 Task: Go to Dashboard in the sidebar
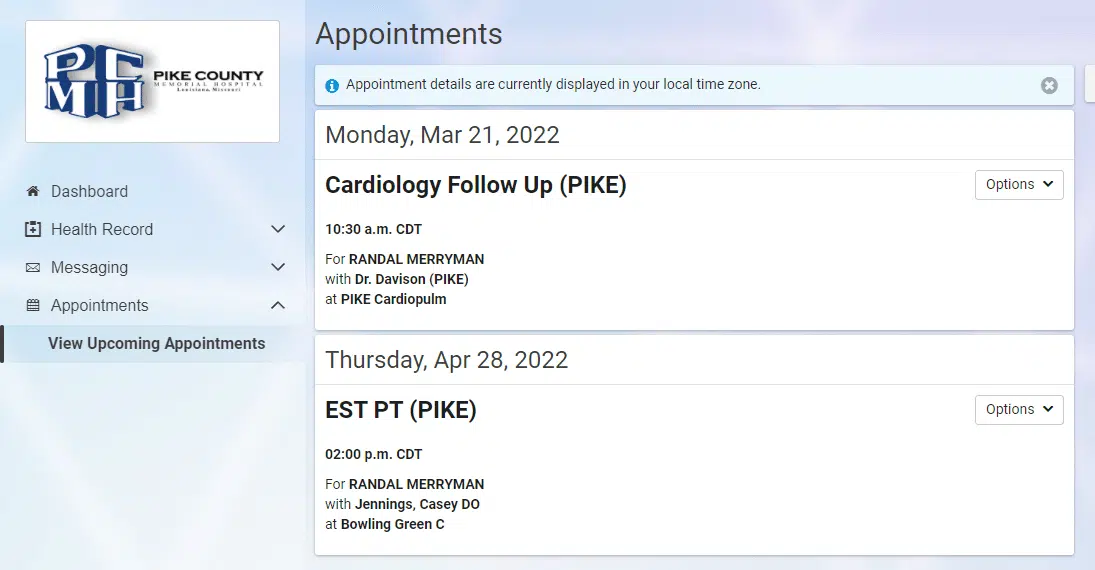(x=90, y=191)
